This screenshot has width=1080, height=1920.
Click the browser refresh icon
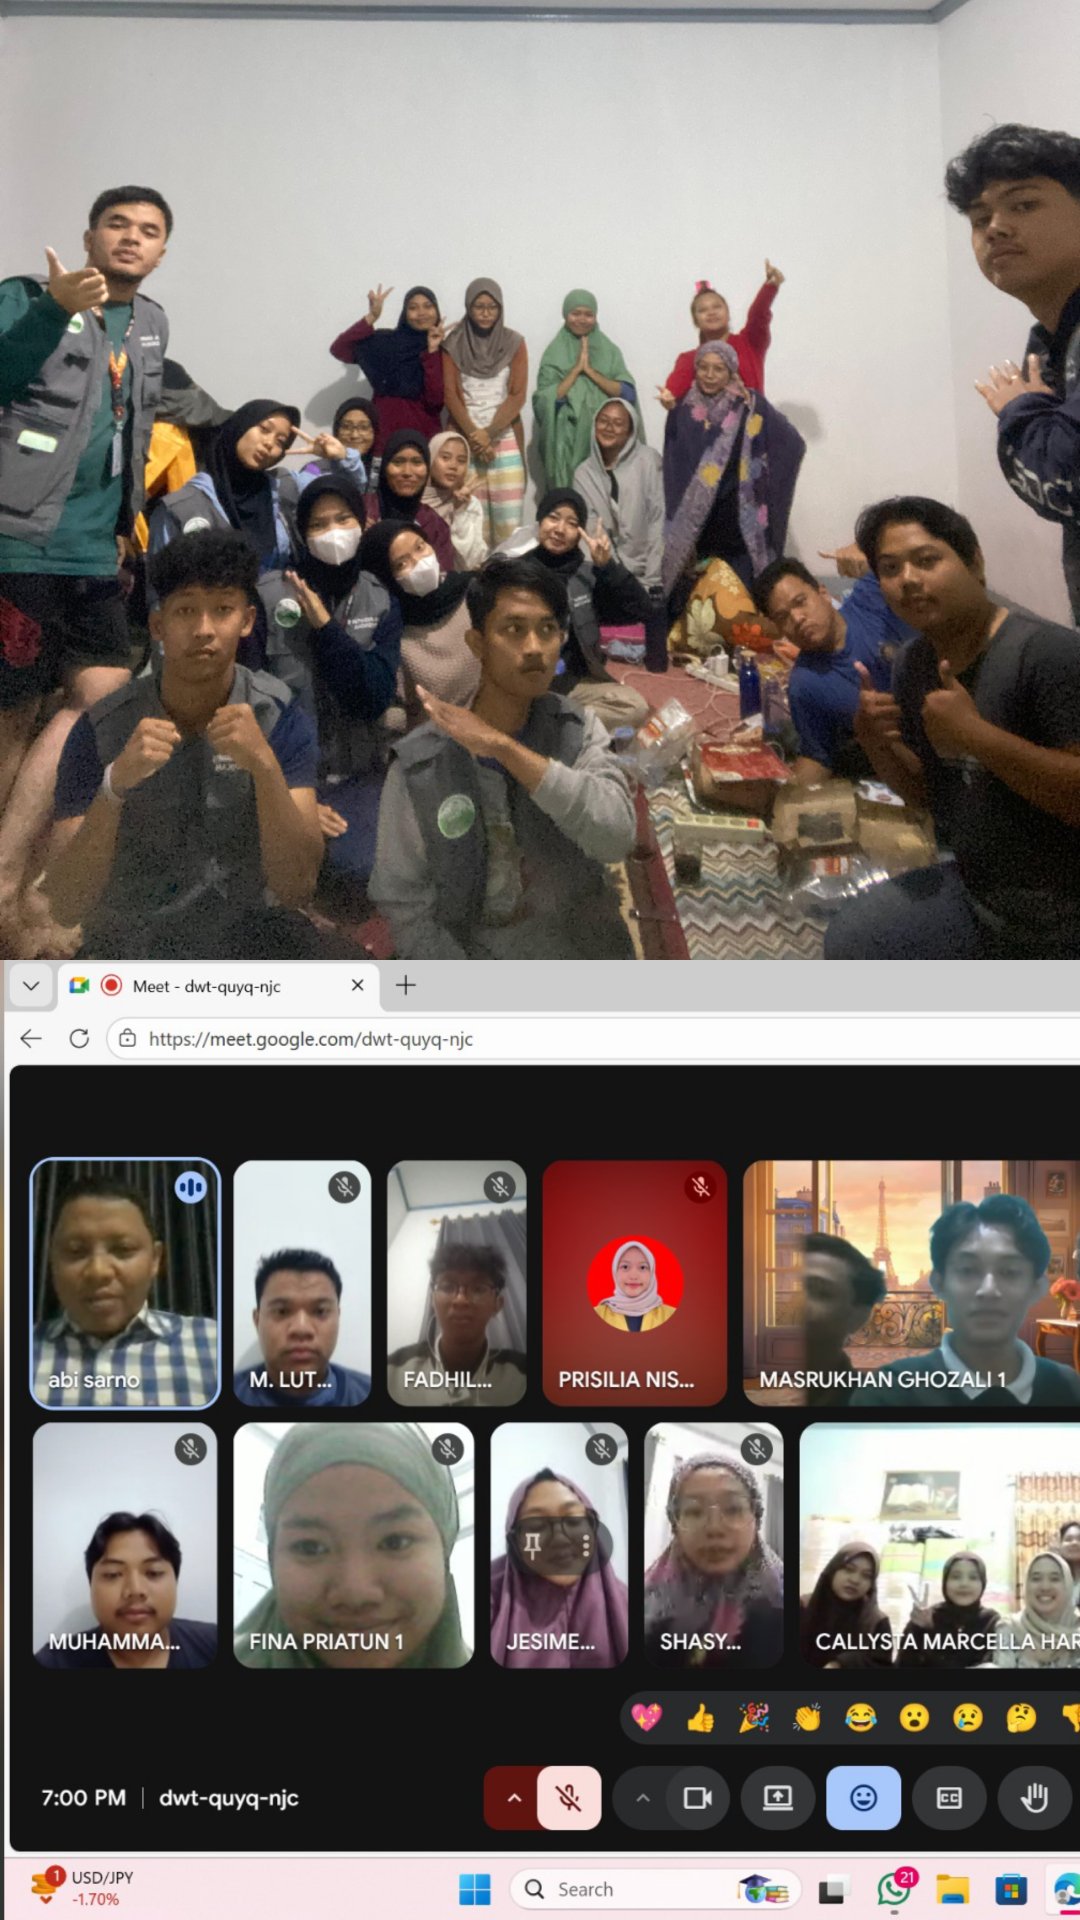tap(79, 1039)
